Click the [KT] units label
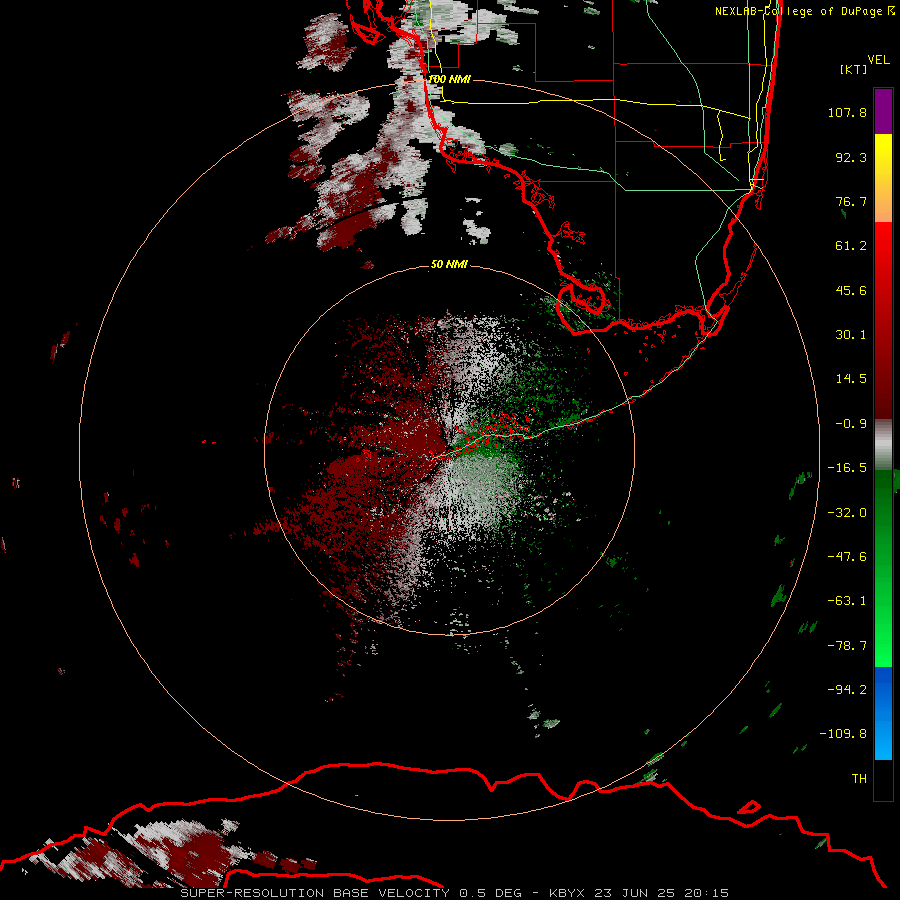 (854, 69)
